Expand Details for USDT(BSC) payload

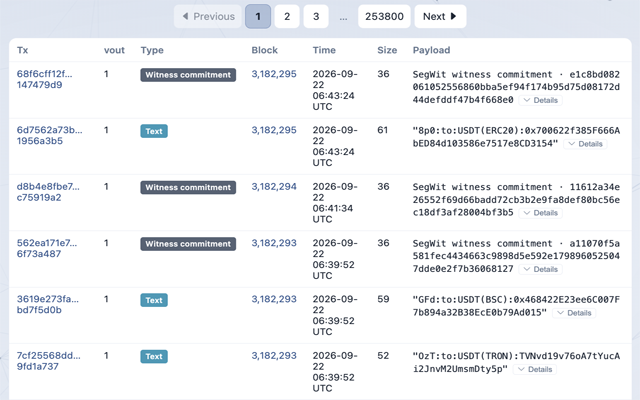(574, 313)
